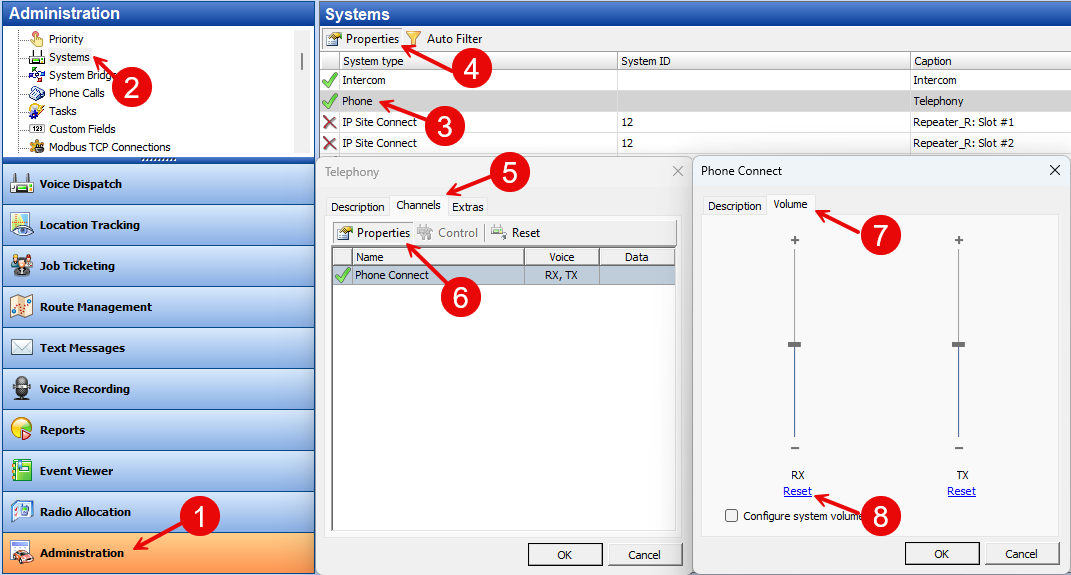The width and height of the screenshot is (1071, 575).
Task: Close the Telephony dialog
Action: (x=678, y=171)
